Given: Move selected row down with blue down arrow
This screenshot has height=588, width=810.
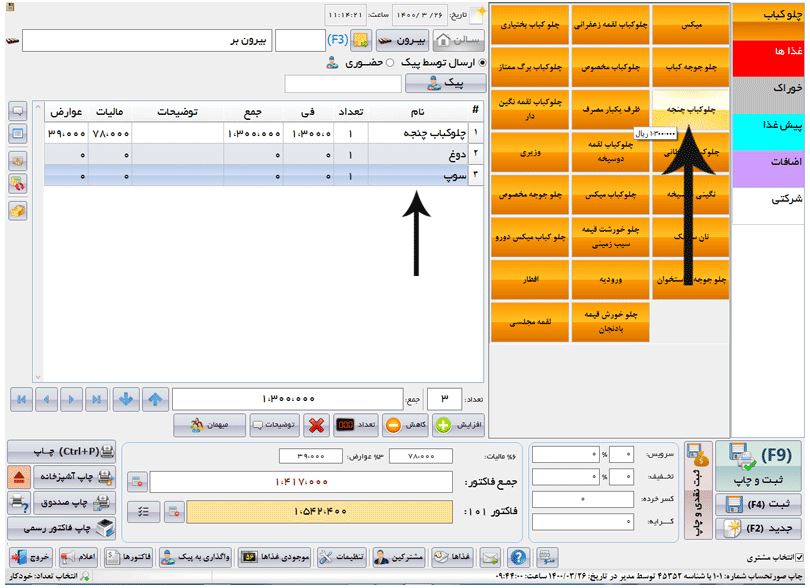Looking at the screenshot, I should pos(125,399).
